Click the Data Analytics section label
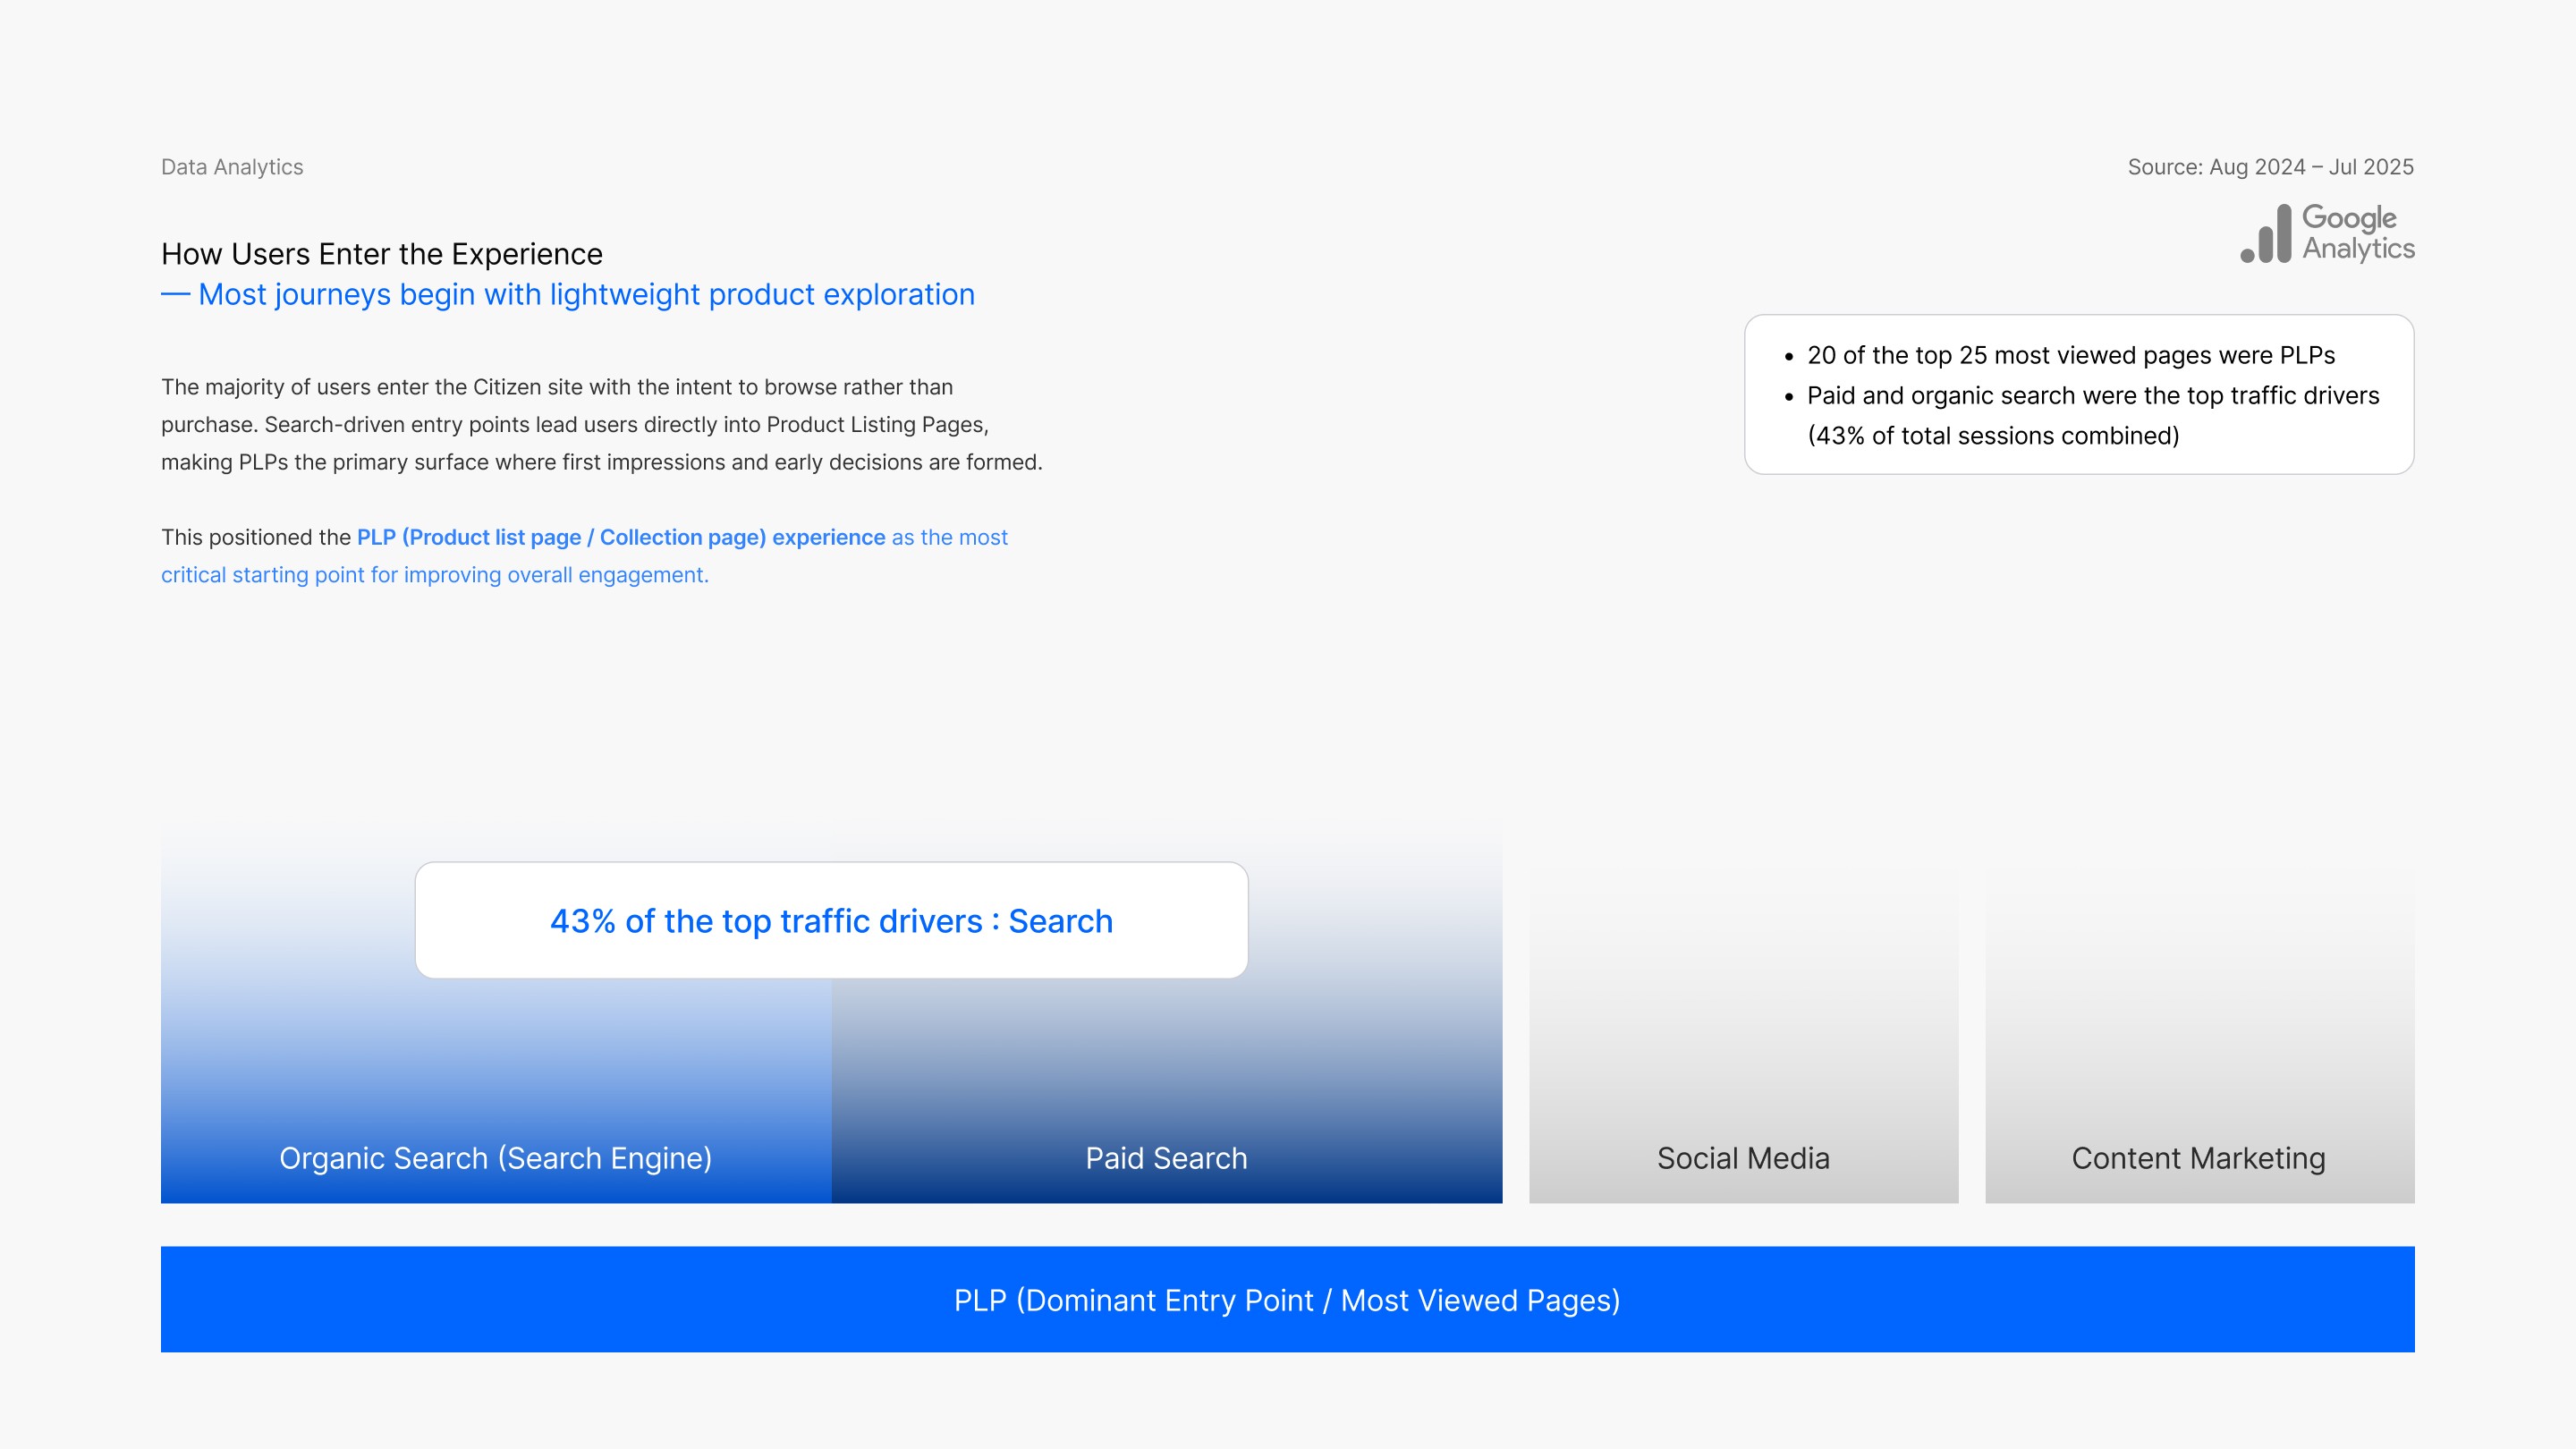Viewport: 2576px width, 1449px height. [x=232, y=167]
